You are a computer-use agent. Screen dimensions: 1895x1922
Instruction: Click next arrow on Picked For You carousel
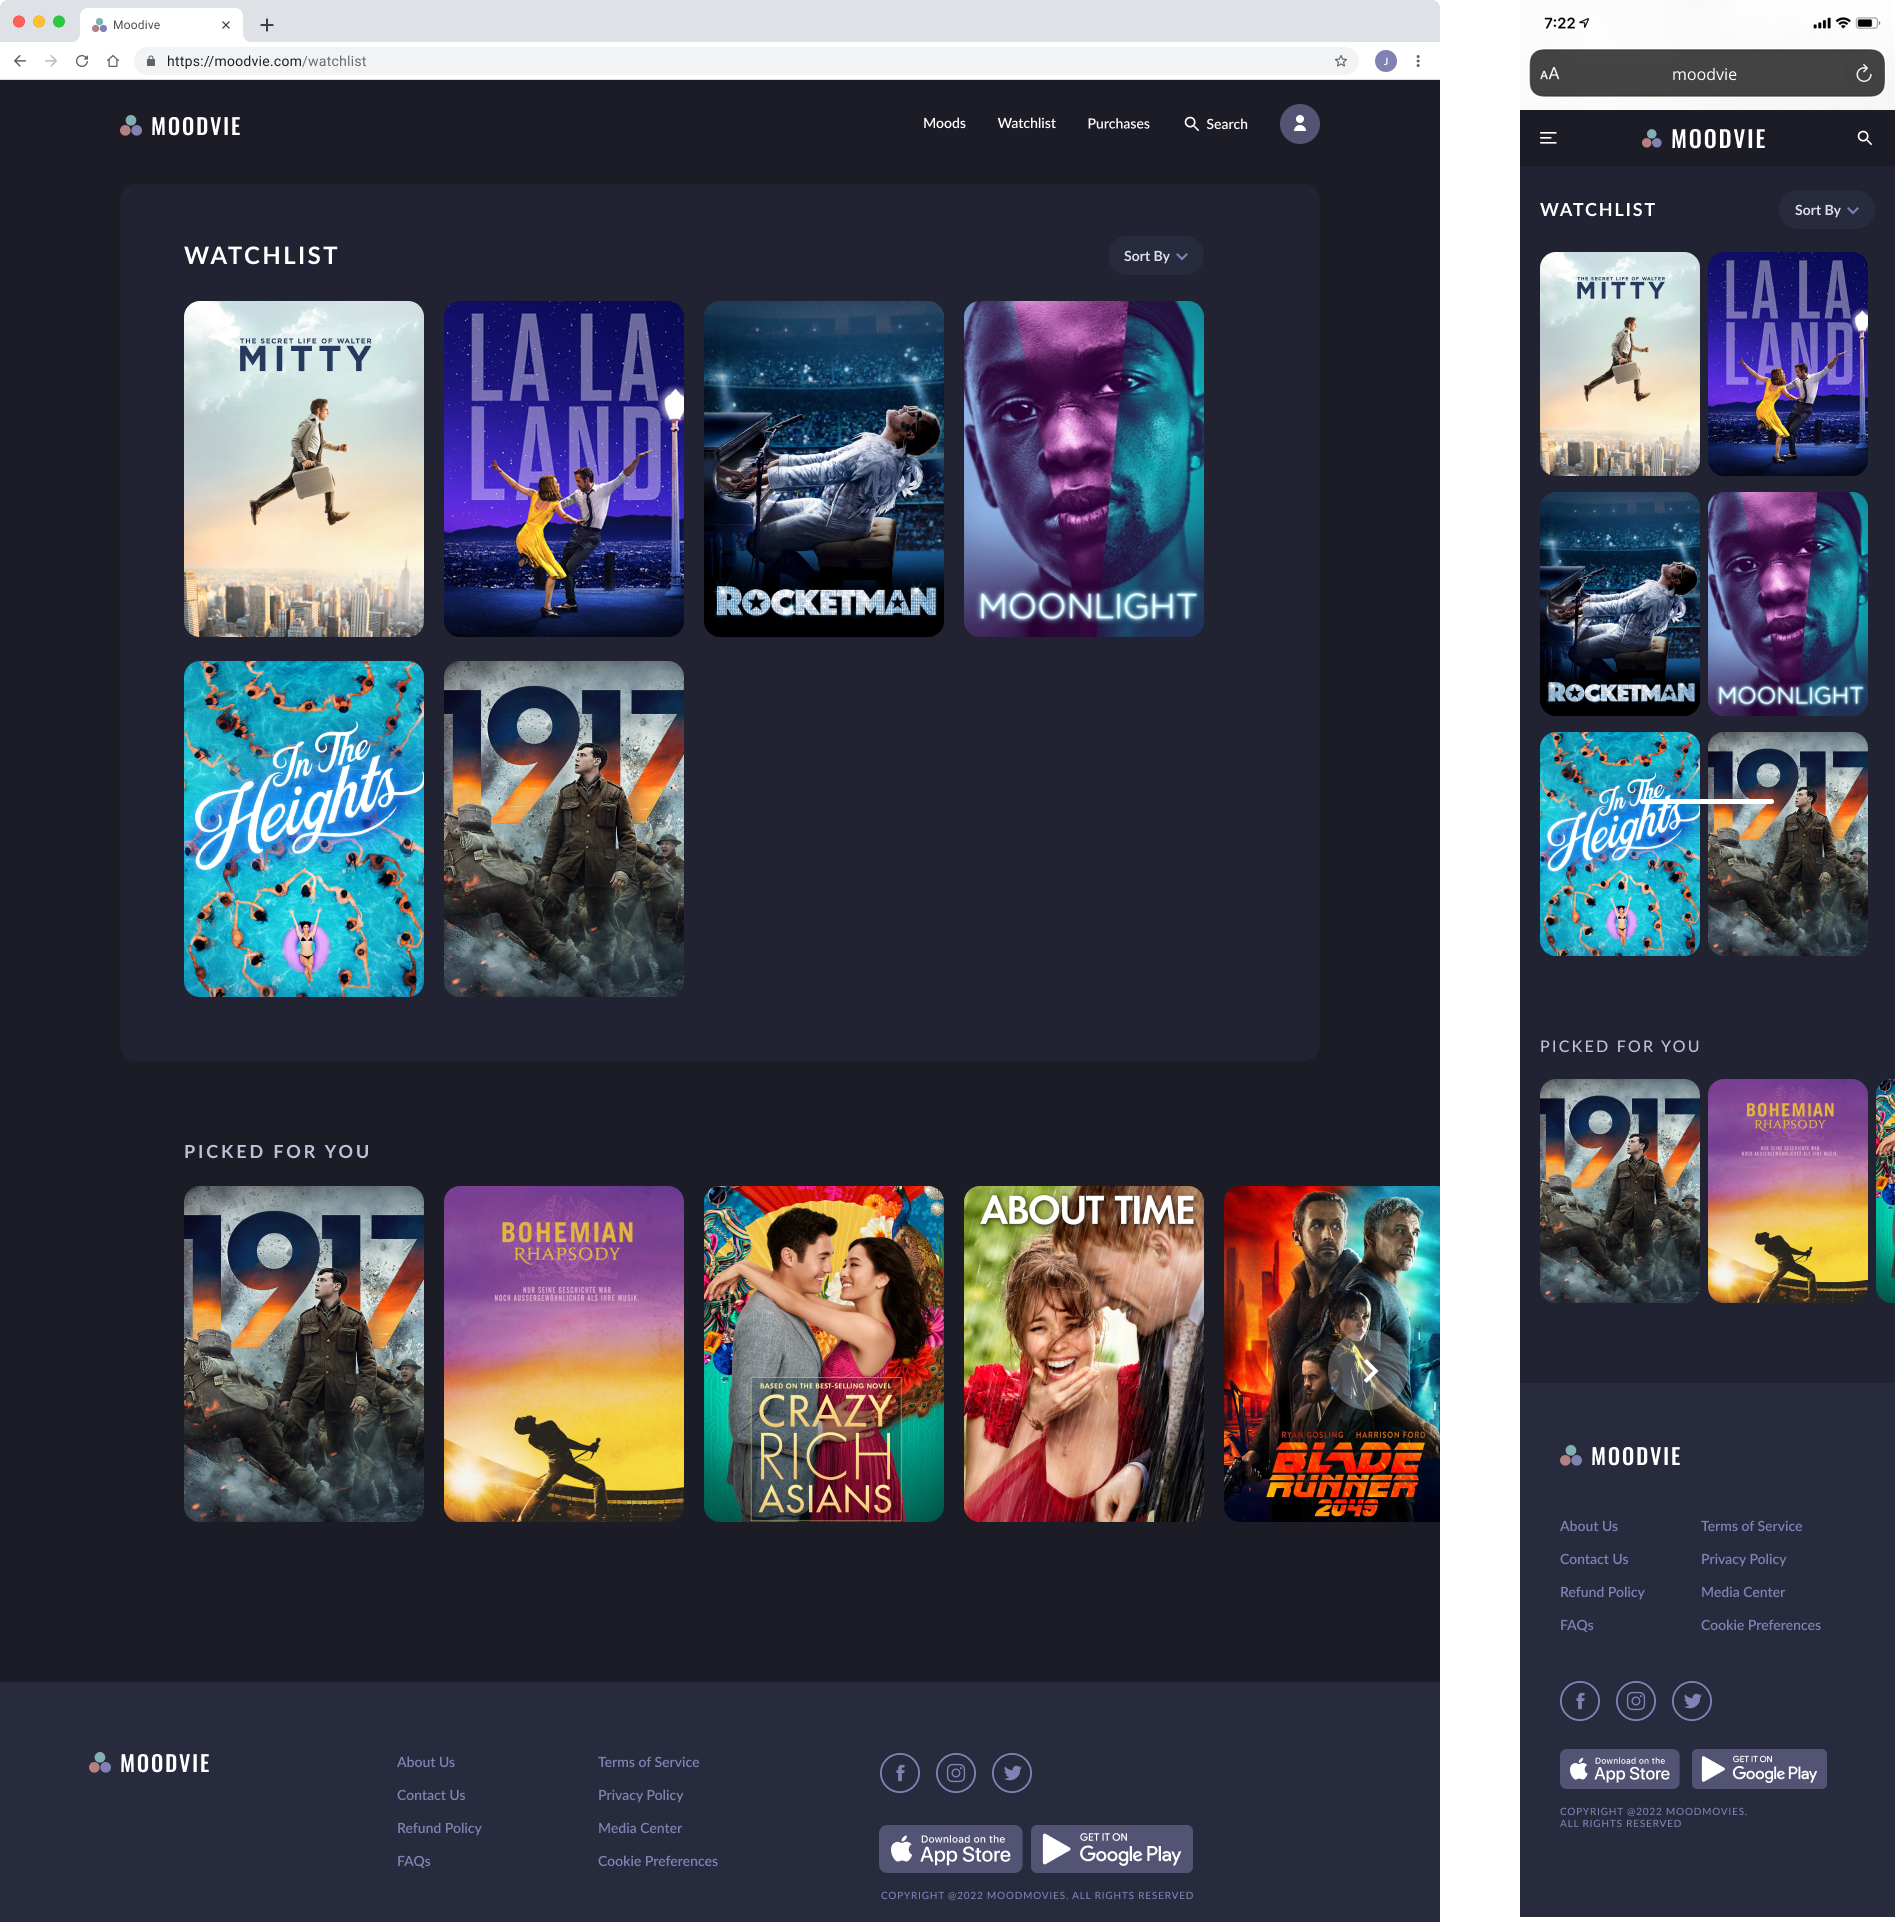(x=1371, y=1372)
